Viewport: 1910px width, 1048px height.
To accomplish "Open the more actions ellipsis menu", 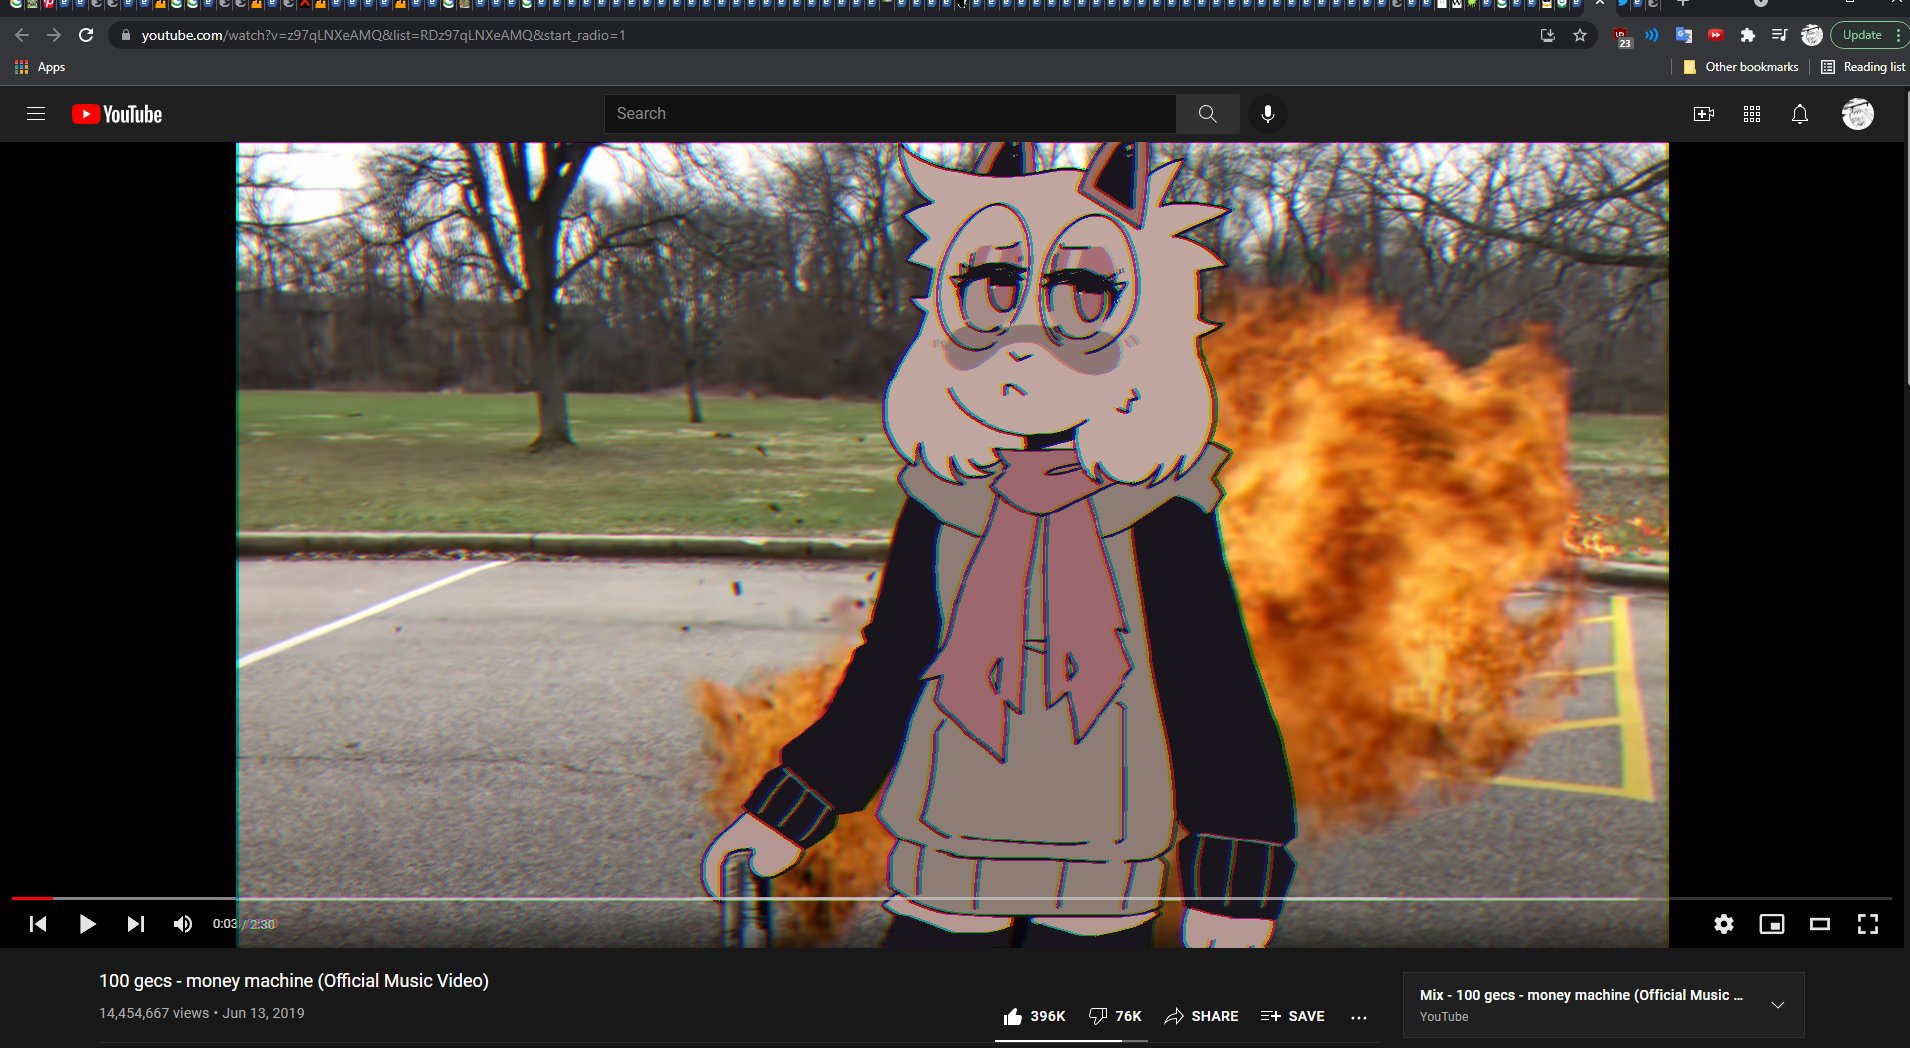I will (x=1358, y=1017).
